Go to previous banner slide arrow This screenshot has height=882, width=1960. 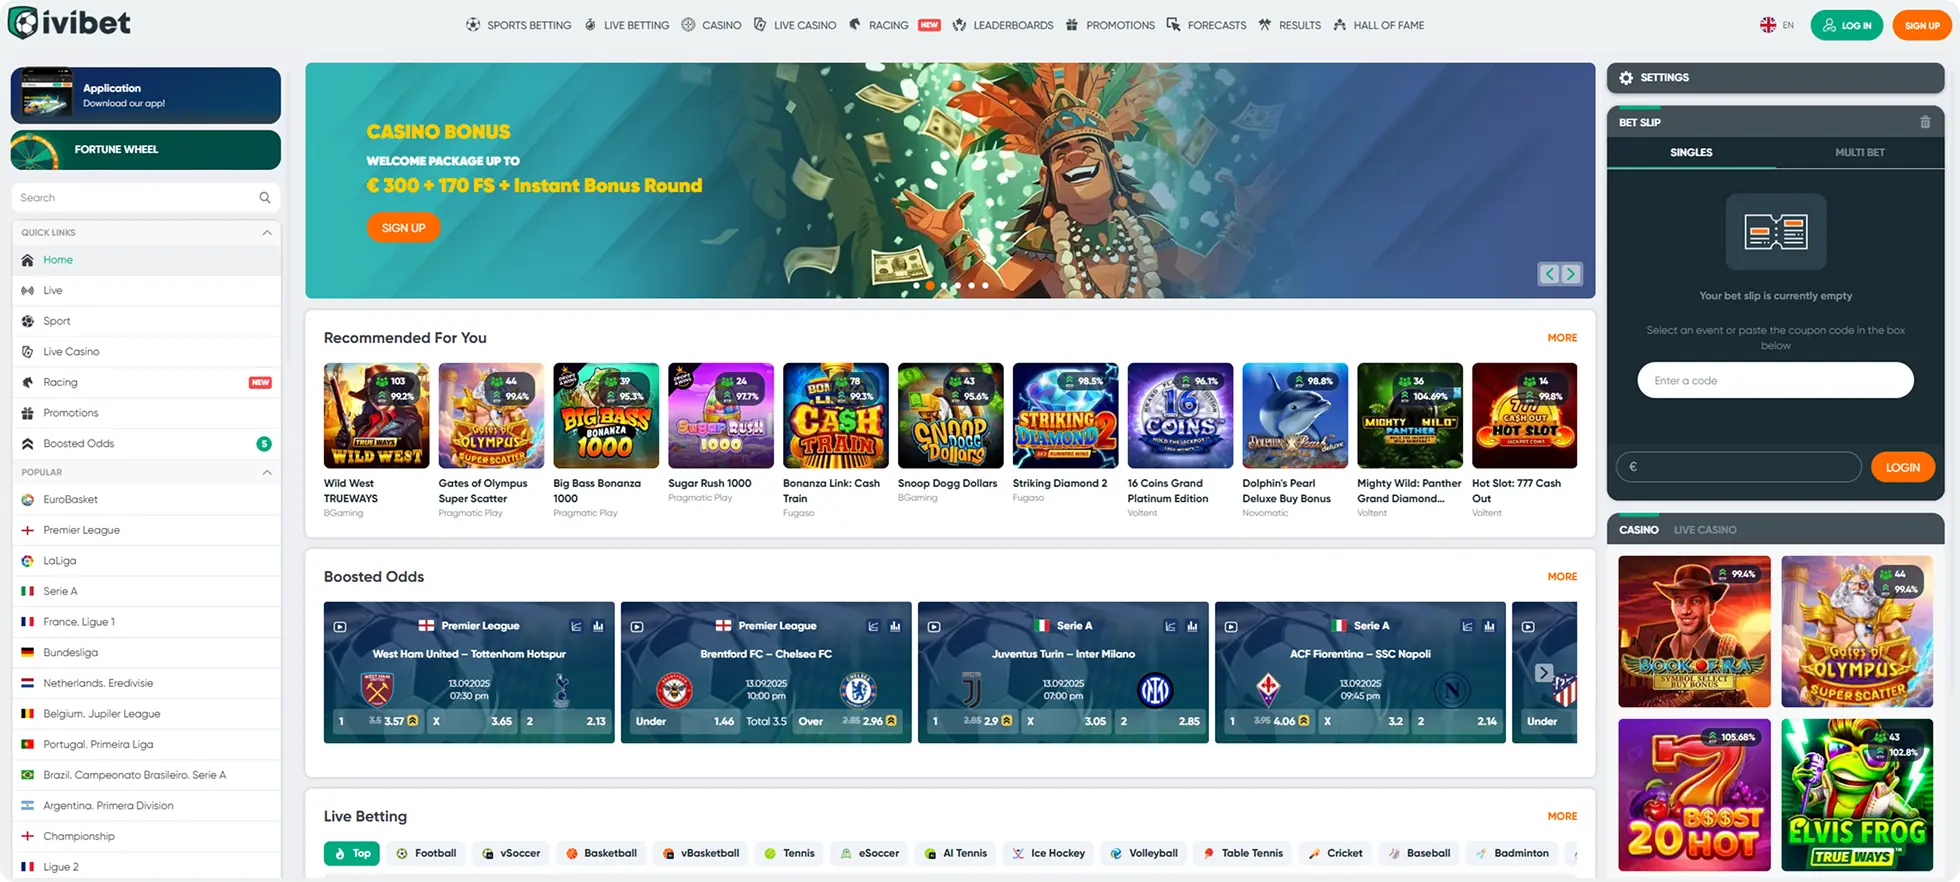[1549, 274]
